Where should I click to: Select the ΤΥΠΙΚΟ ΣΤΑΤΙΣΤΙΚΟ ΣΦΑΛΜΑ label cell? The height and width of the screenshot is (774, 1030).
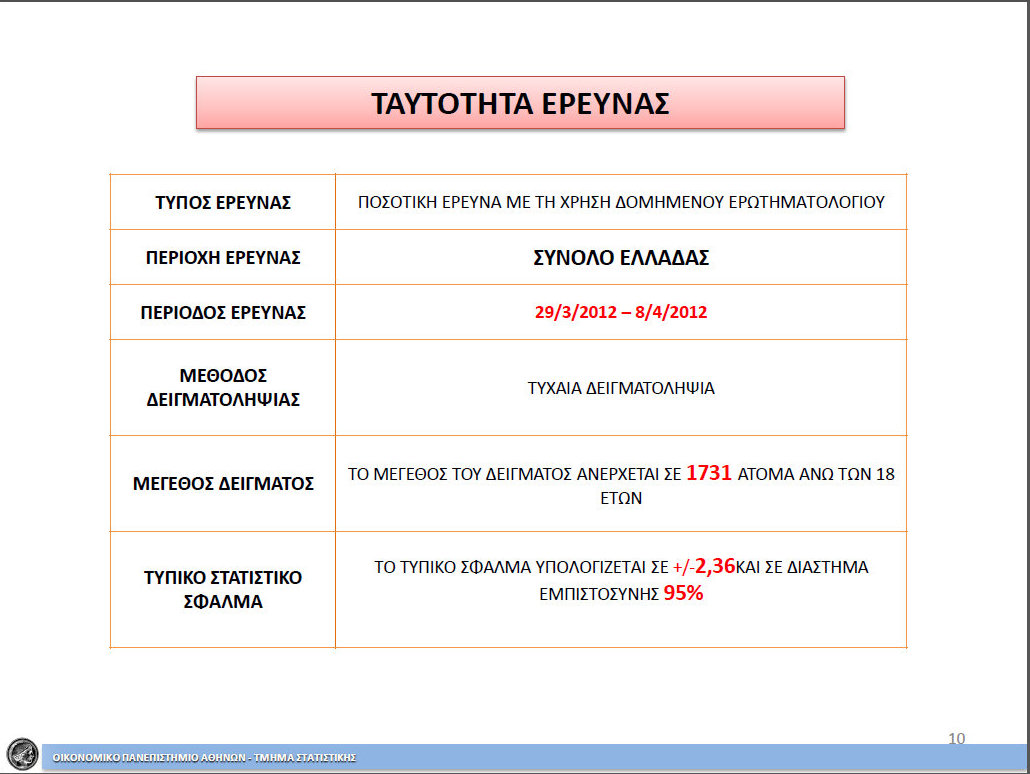[223, 590]
